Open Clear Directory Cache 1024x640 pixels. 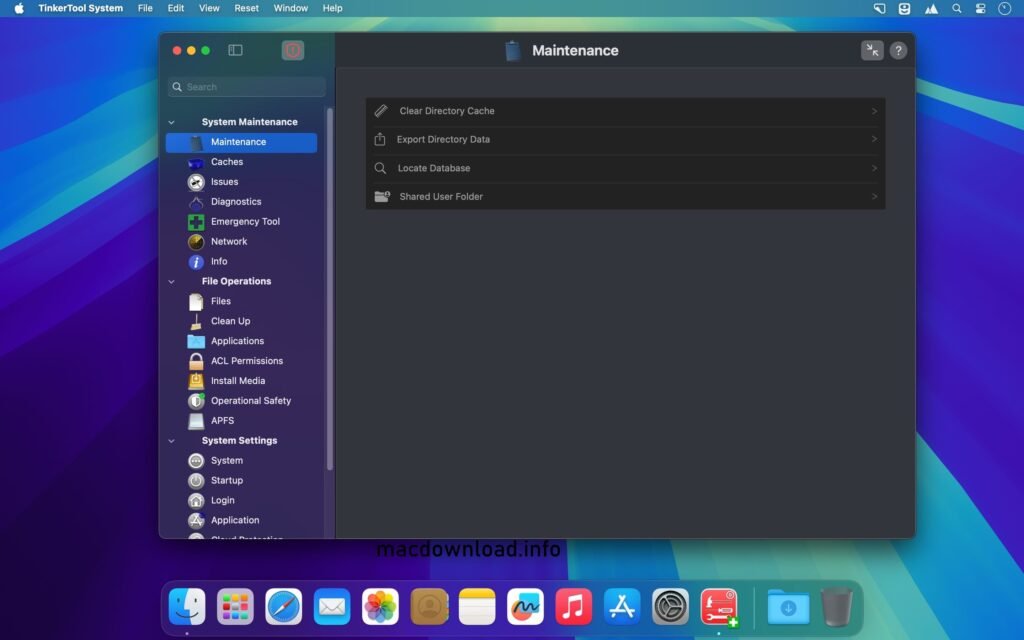pos(625,111)
